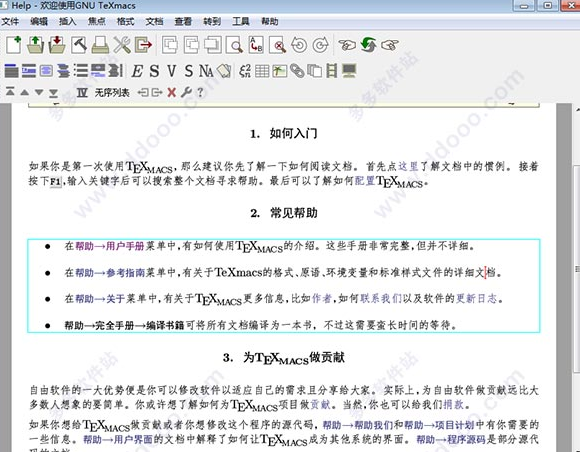Click the open file folder icon
Viewport: 580px width, 452px height.
pyautogui.click(x=35, y=45)
